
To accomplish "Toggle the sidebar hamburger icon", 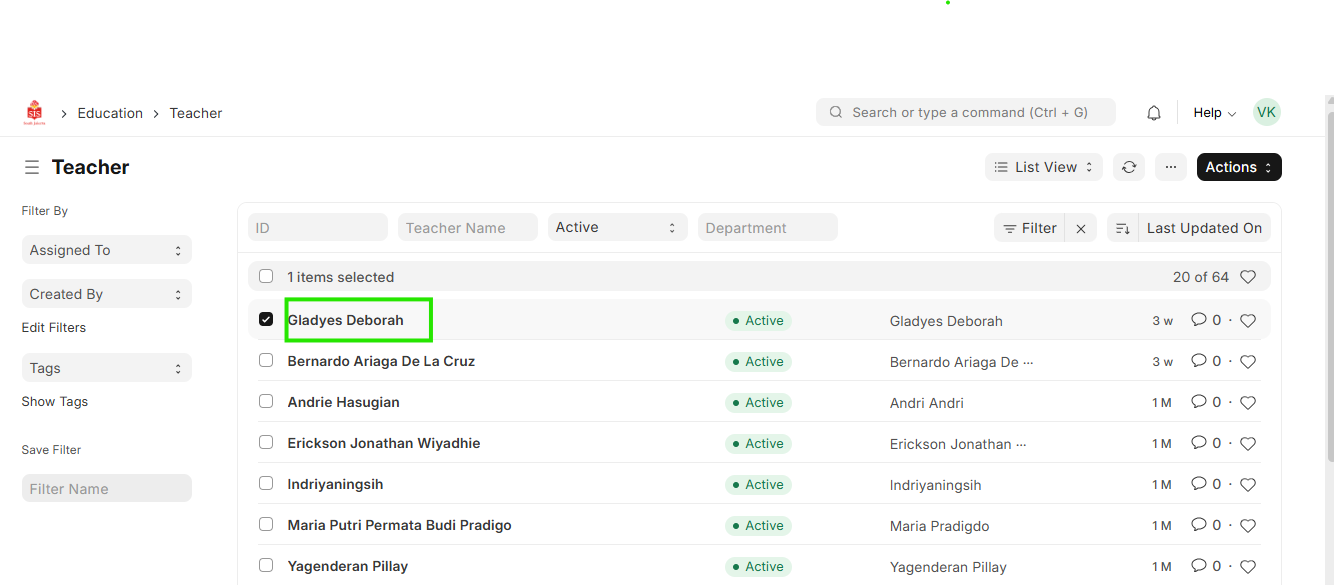I will click(32, 167).
